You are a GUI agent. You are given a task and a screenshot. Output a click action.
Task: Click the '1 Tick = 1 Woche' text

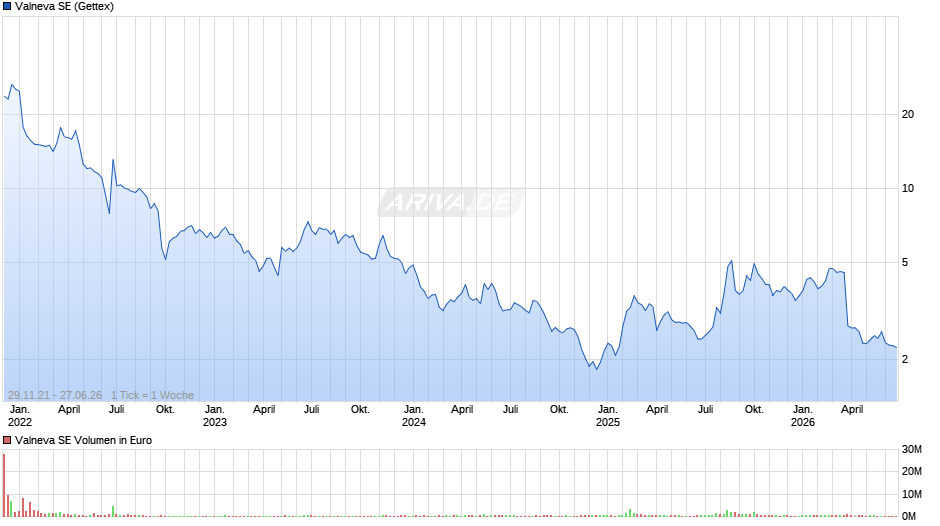tap(152, 395)
